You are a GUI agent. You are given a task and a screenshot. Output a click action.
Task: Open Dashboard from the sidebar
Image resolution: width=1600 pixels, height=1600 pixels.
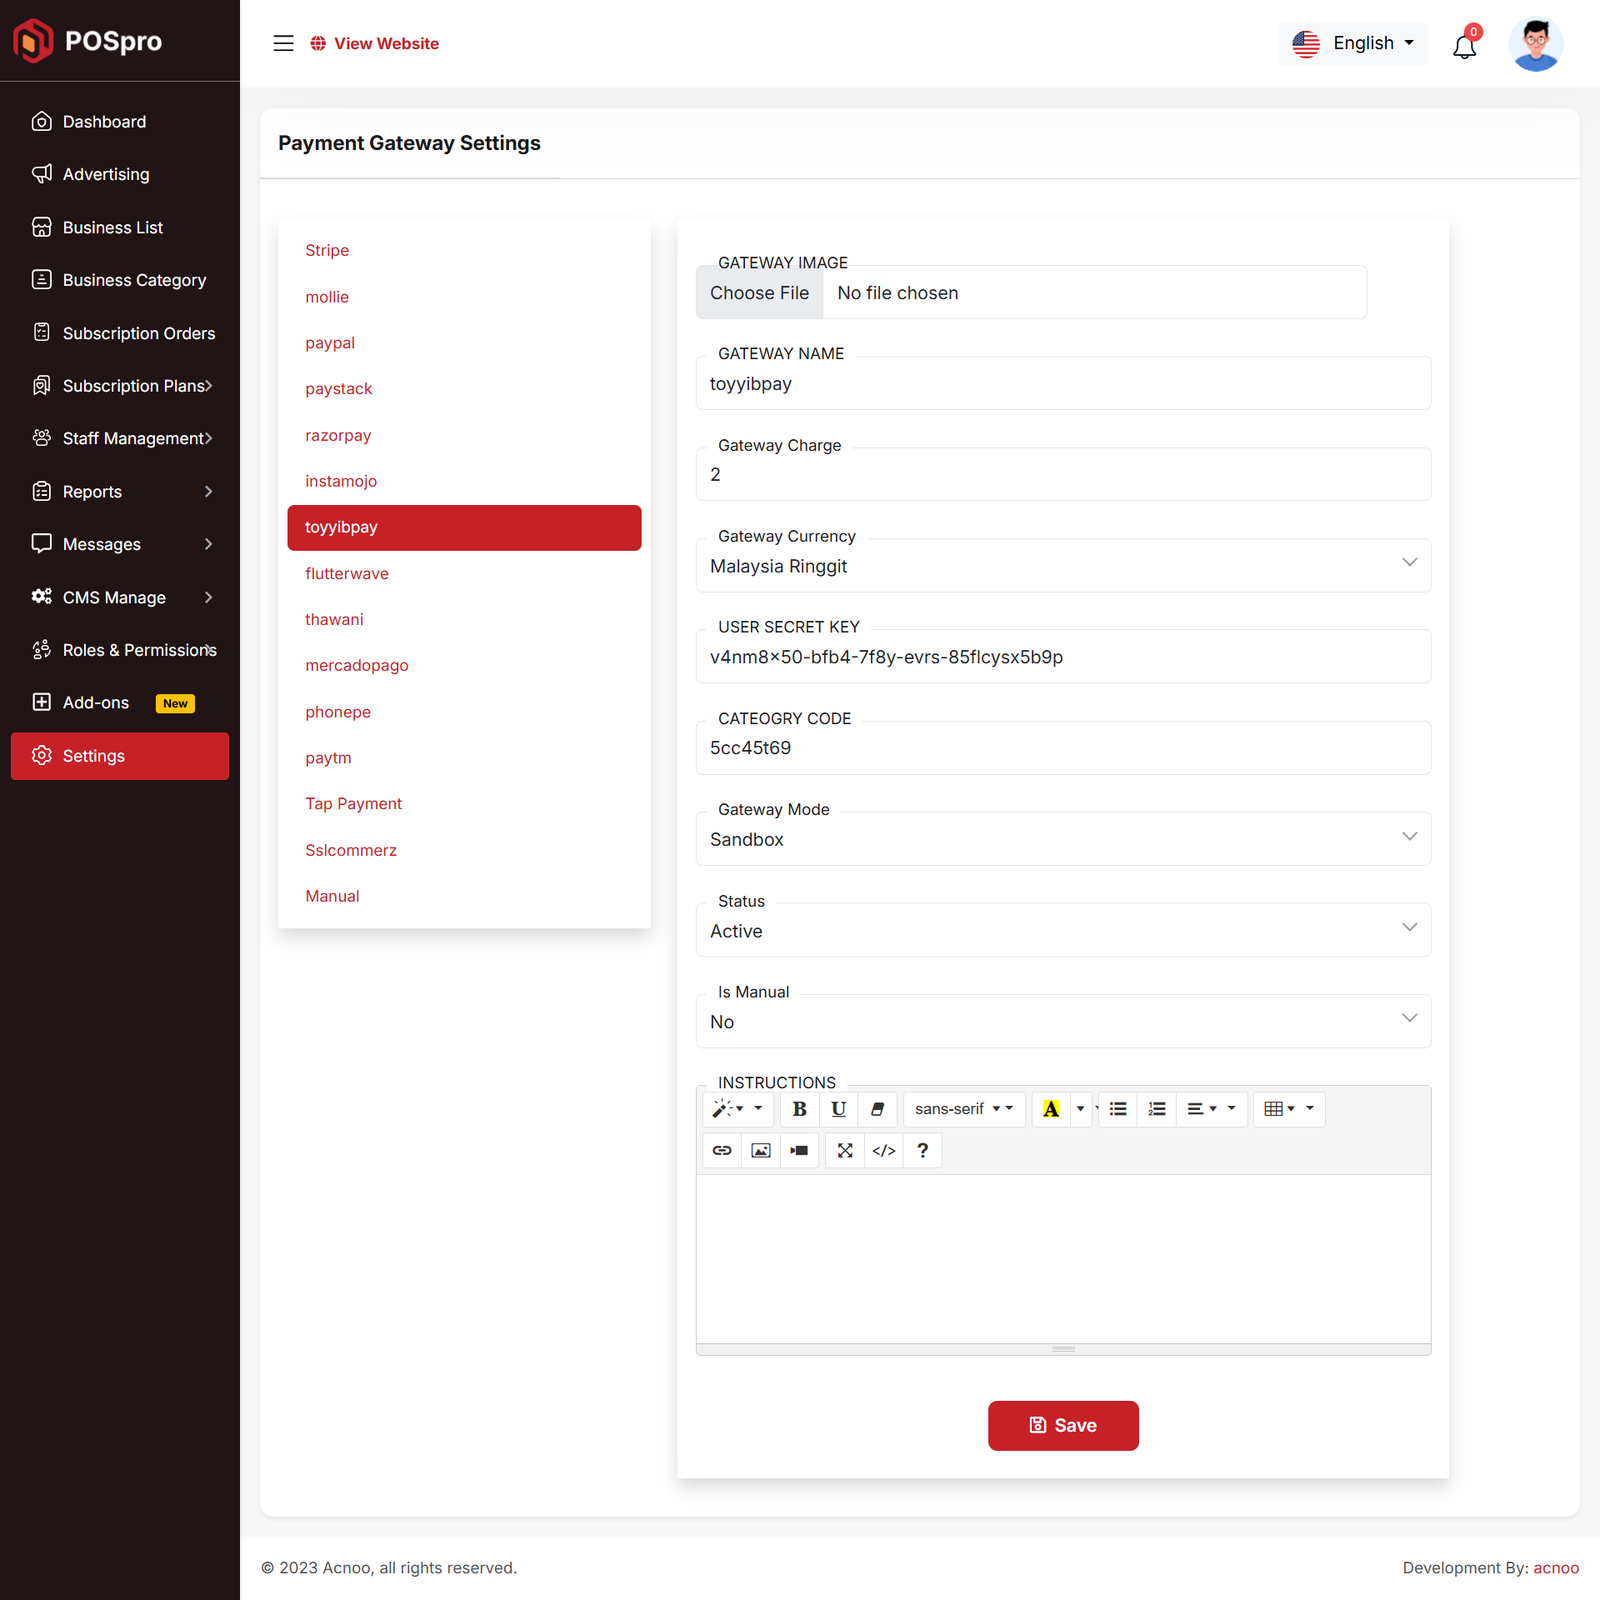coord(104,122)
